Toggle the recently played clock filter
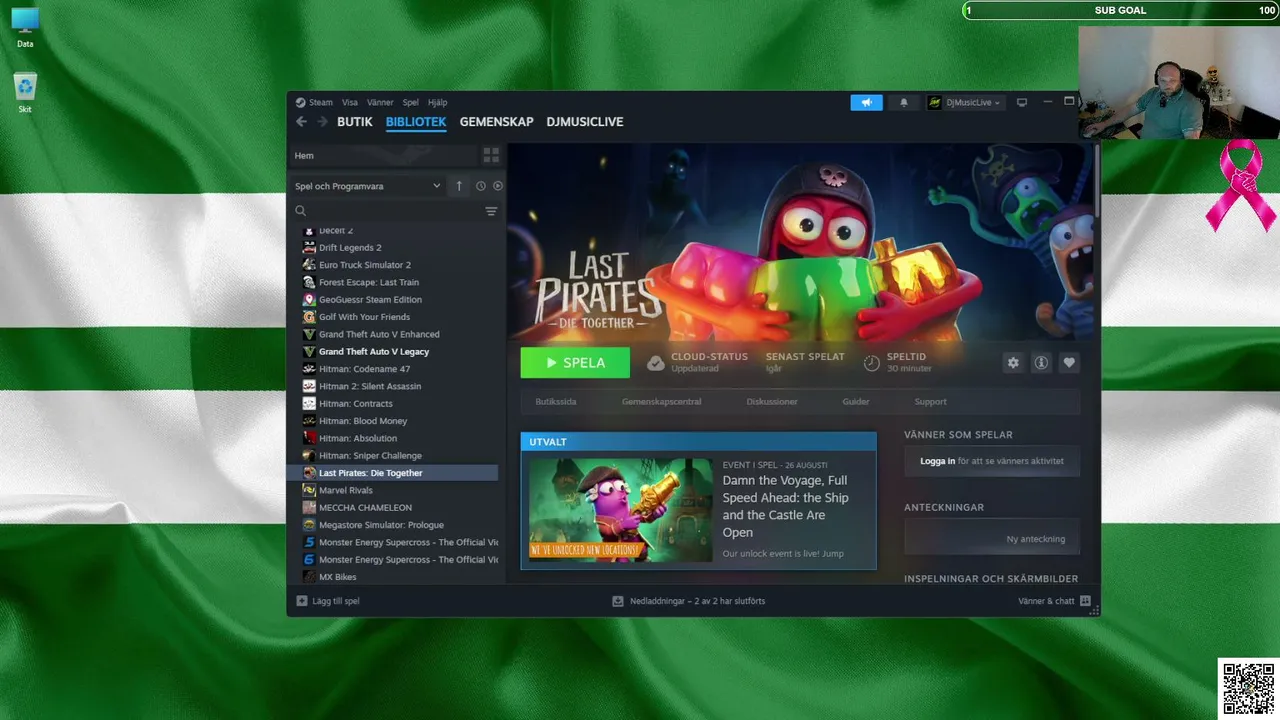1280x720 pixels. tap(480, 186)
